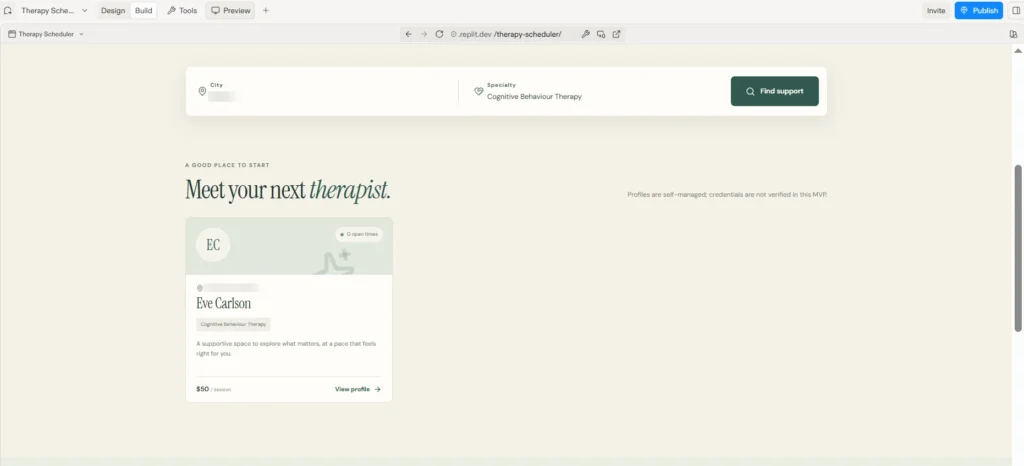Viewport: 1024px width, 466px height.
Task: Click the Cognitive Behaviour Therapy tag on card
Action: pos(233,324)
